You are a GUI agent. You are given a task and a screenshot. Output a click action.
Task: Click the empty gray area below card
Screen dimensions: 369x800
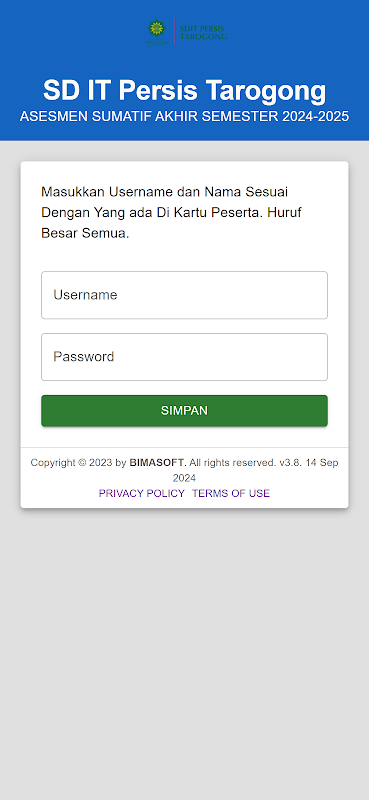(184, 653)
